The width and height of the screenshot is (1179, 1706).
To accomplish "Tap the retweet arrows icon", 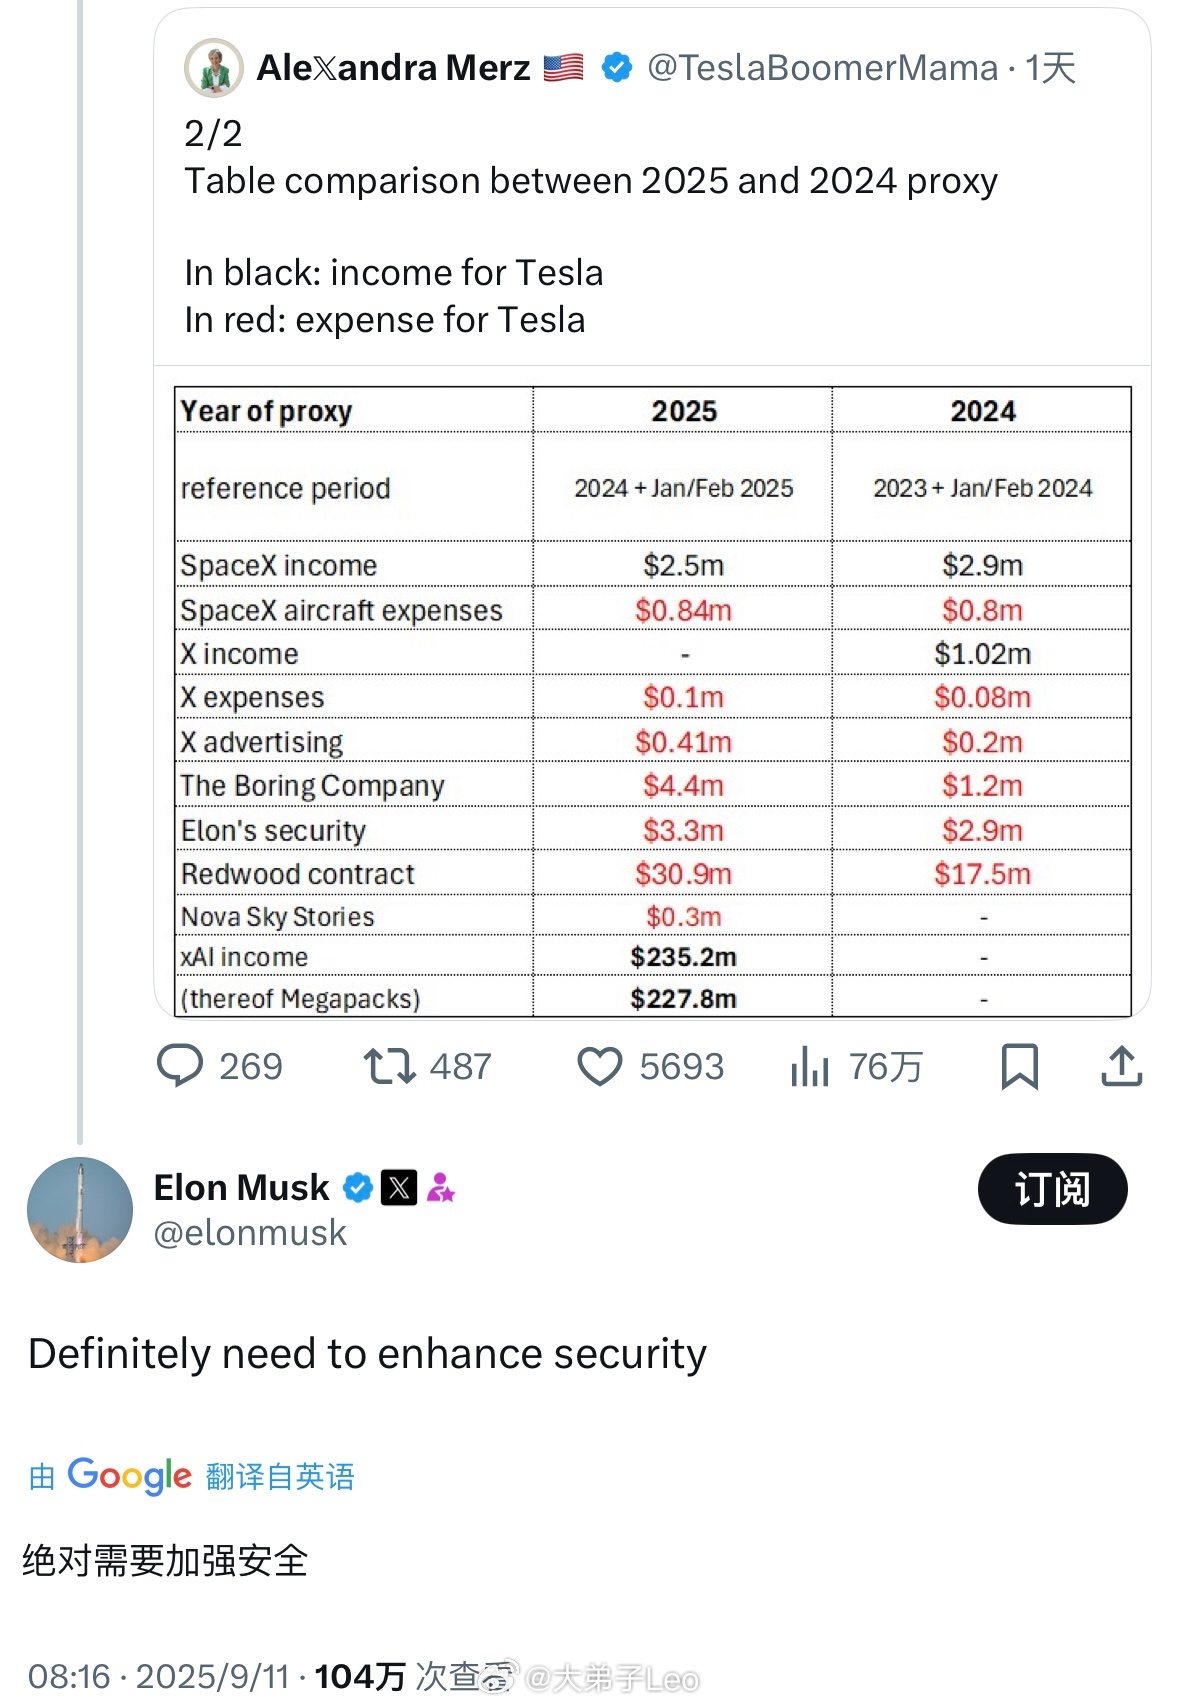I will (389, 1066).
